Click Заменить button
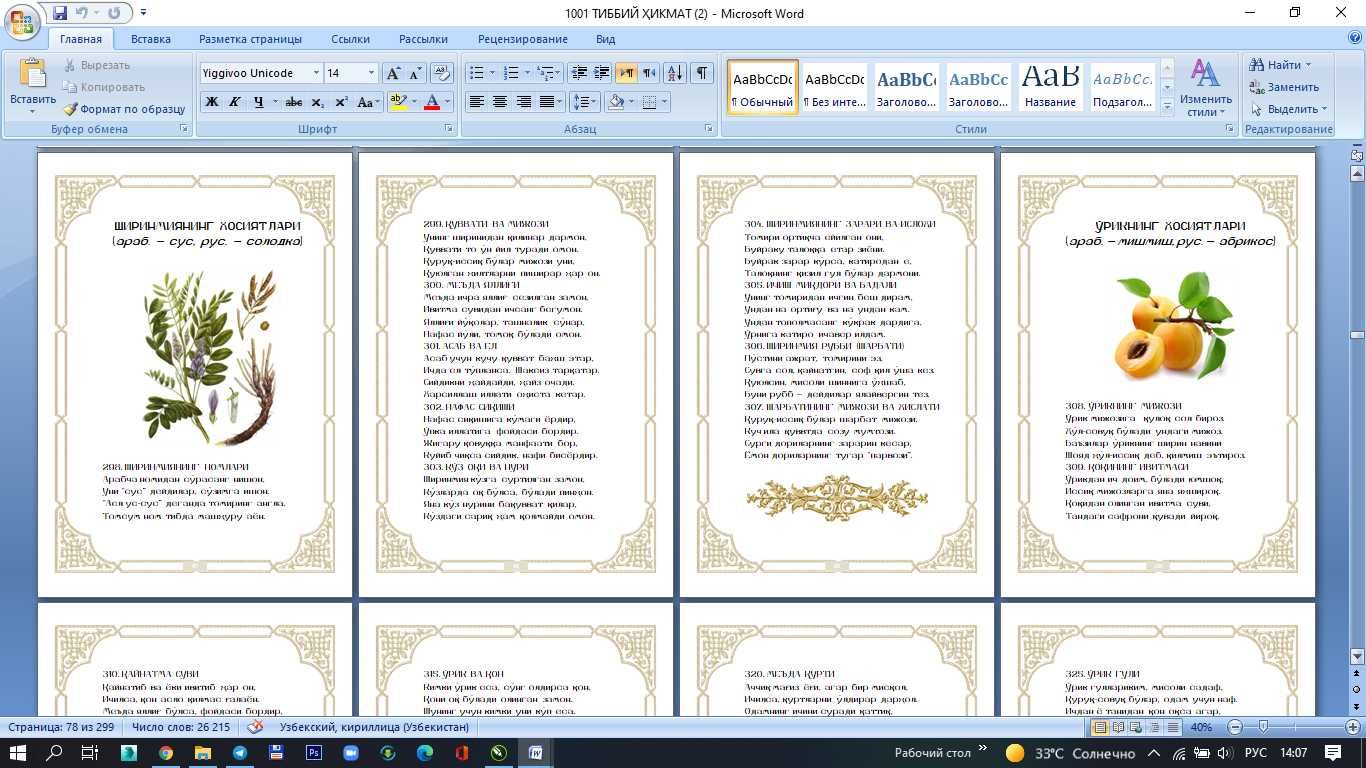The width and height of the screenshot is (1366, 768). pyautogui.click(x=1284, y=87)
